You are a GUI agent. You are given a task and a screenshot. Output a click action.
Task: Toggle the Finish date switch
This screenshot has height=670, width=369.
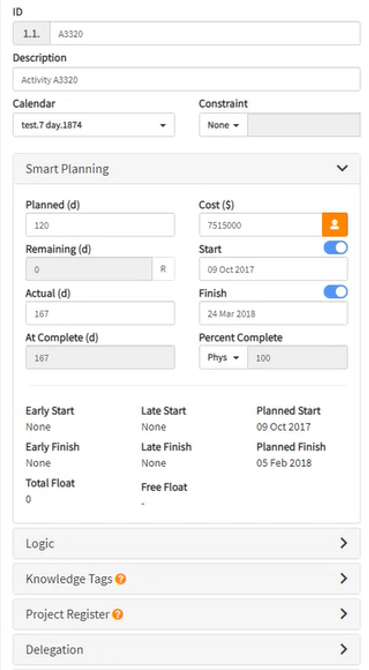click(336, 292)
